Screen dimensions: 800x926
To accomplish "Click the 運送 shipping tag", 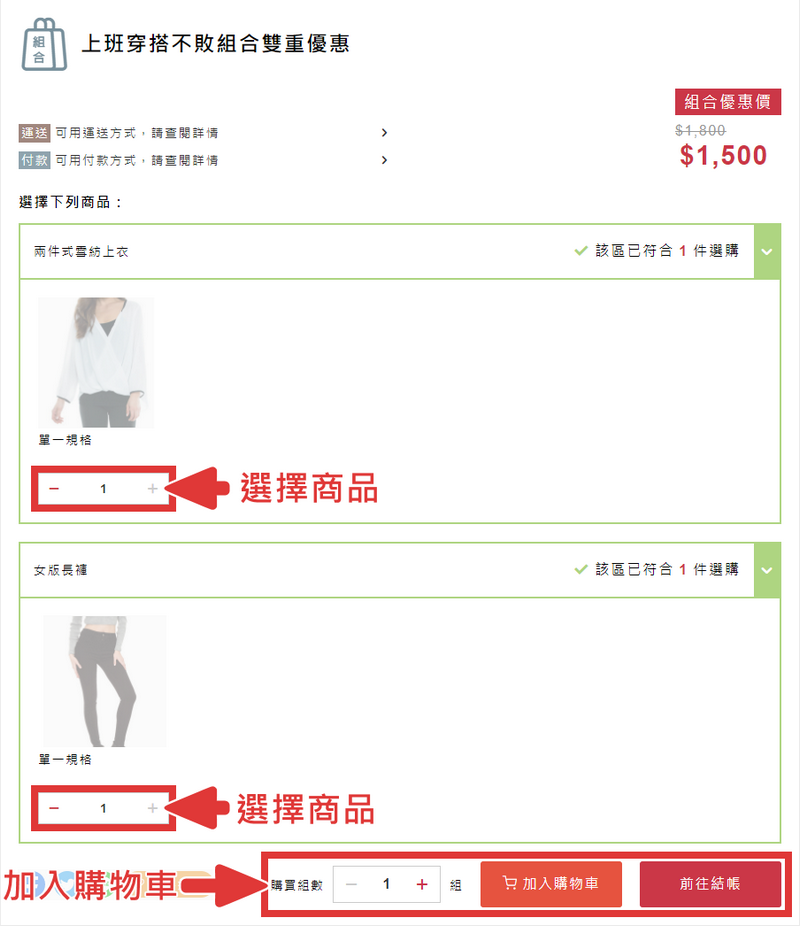I will click(x=34, y=133).
